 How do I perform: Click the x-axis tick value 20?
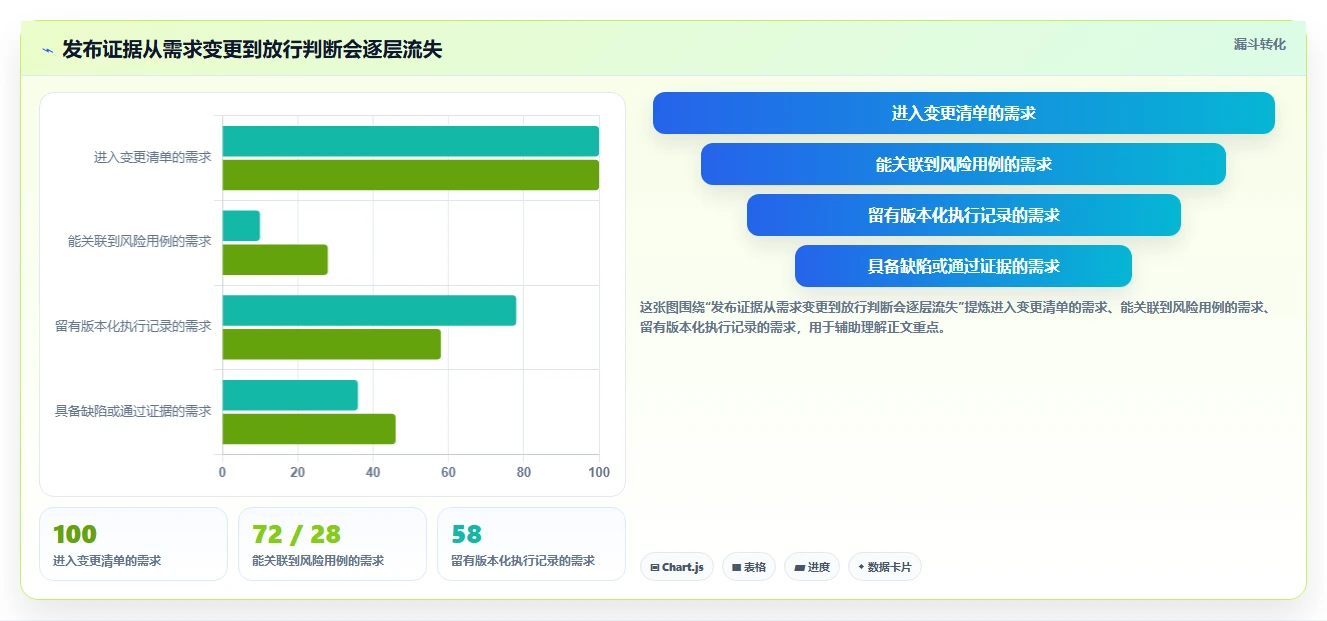point(297,472)
